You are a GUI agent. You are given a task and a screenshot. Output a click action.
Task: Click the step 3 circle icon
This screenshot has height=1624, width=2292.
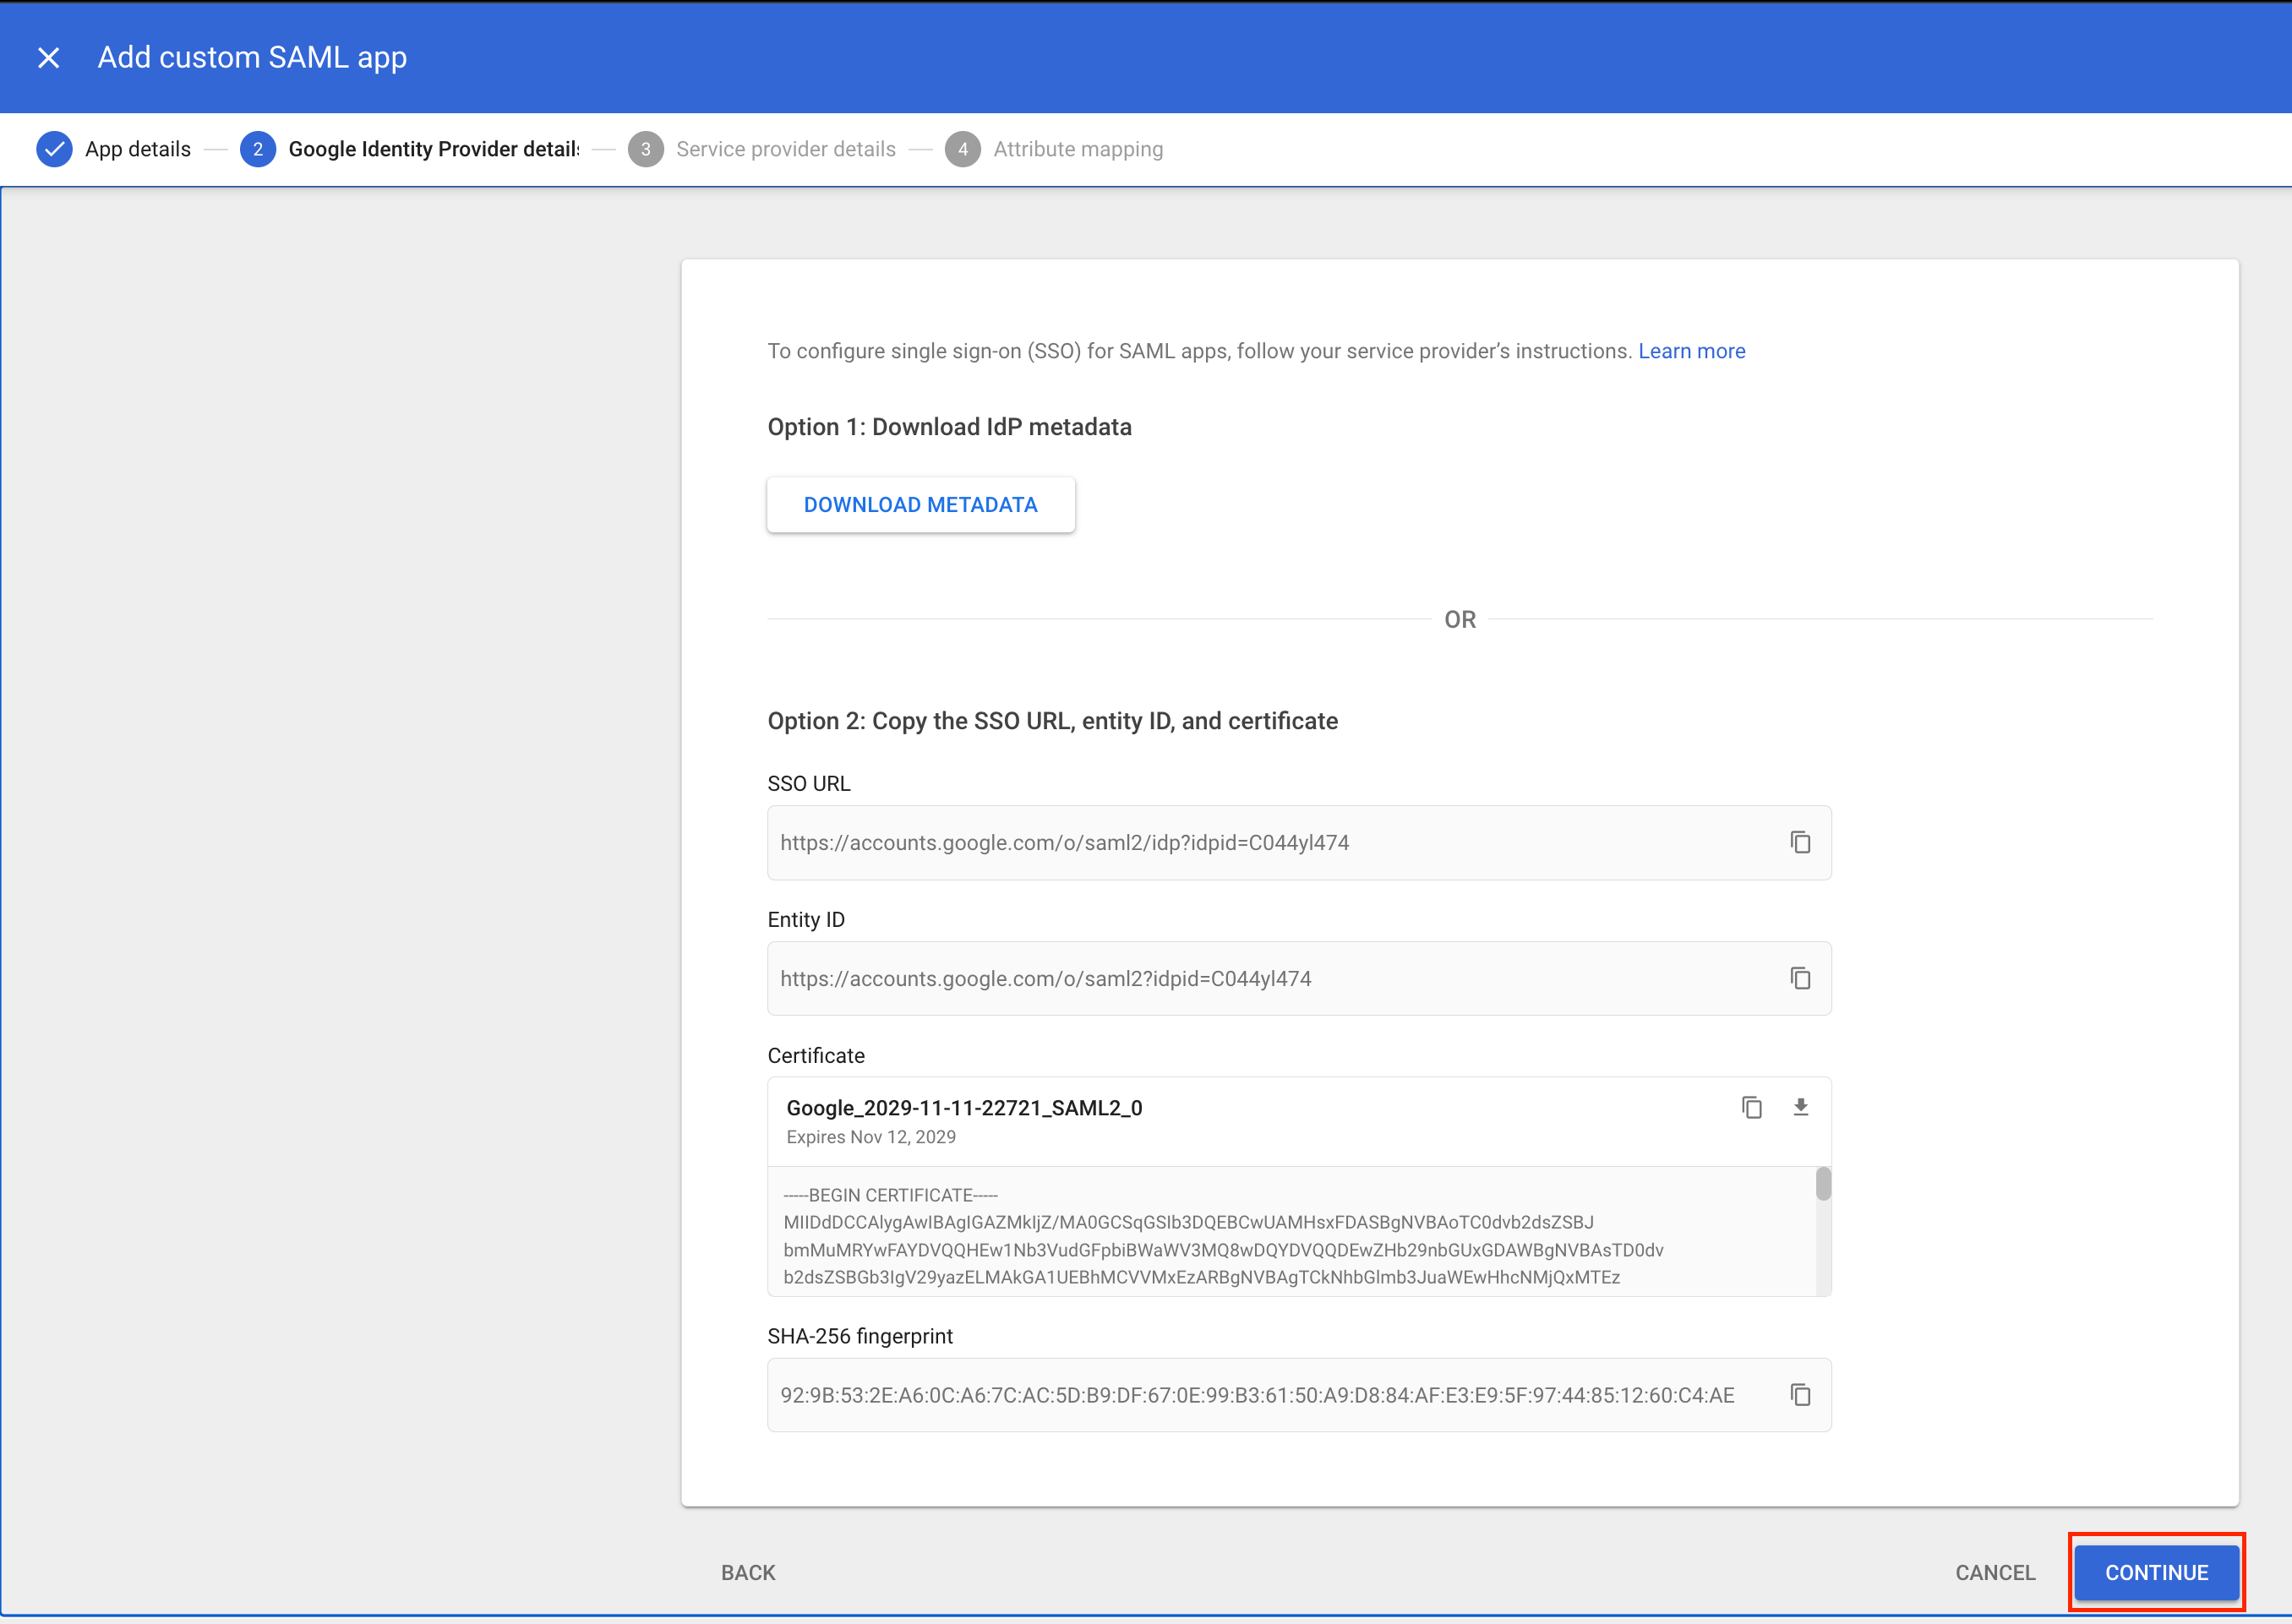pyautogui.click(x=646, y=149)
